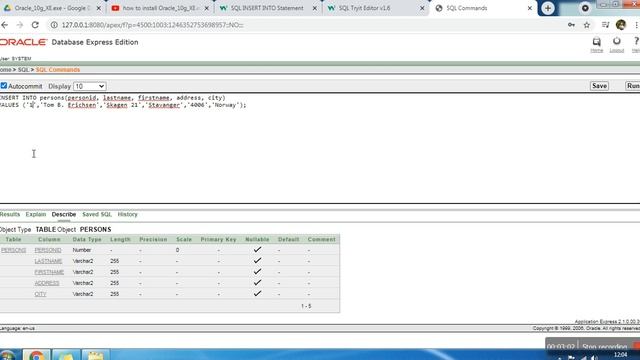The height and width of the screenshot is (360, 640).
Task: Click the PERSONID column link
Action: (48, 250)
